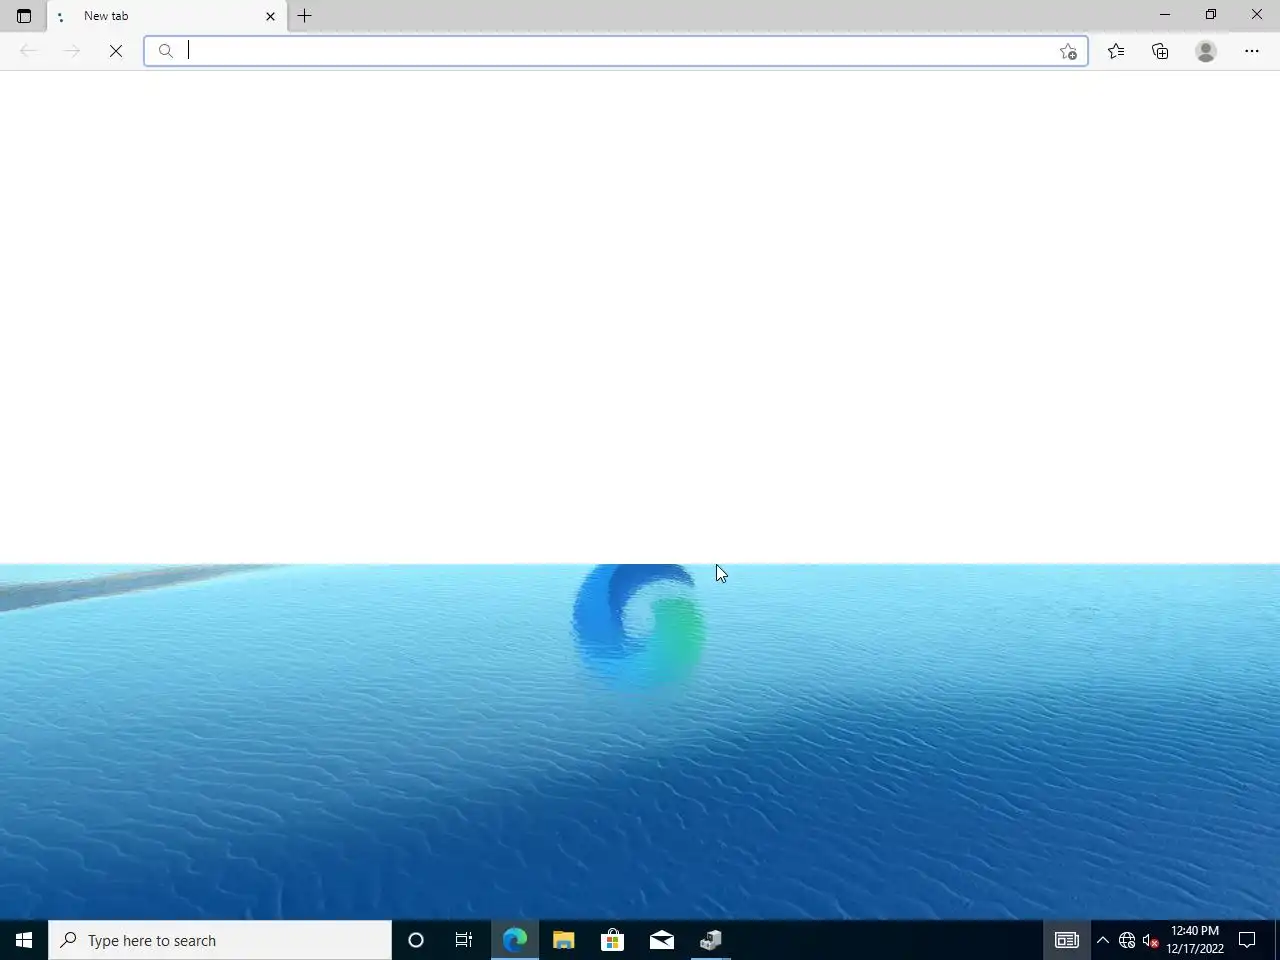Select the New tab tab

tap(166, 16)
